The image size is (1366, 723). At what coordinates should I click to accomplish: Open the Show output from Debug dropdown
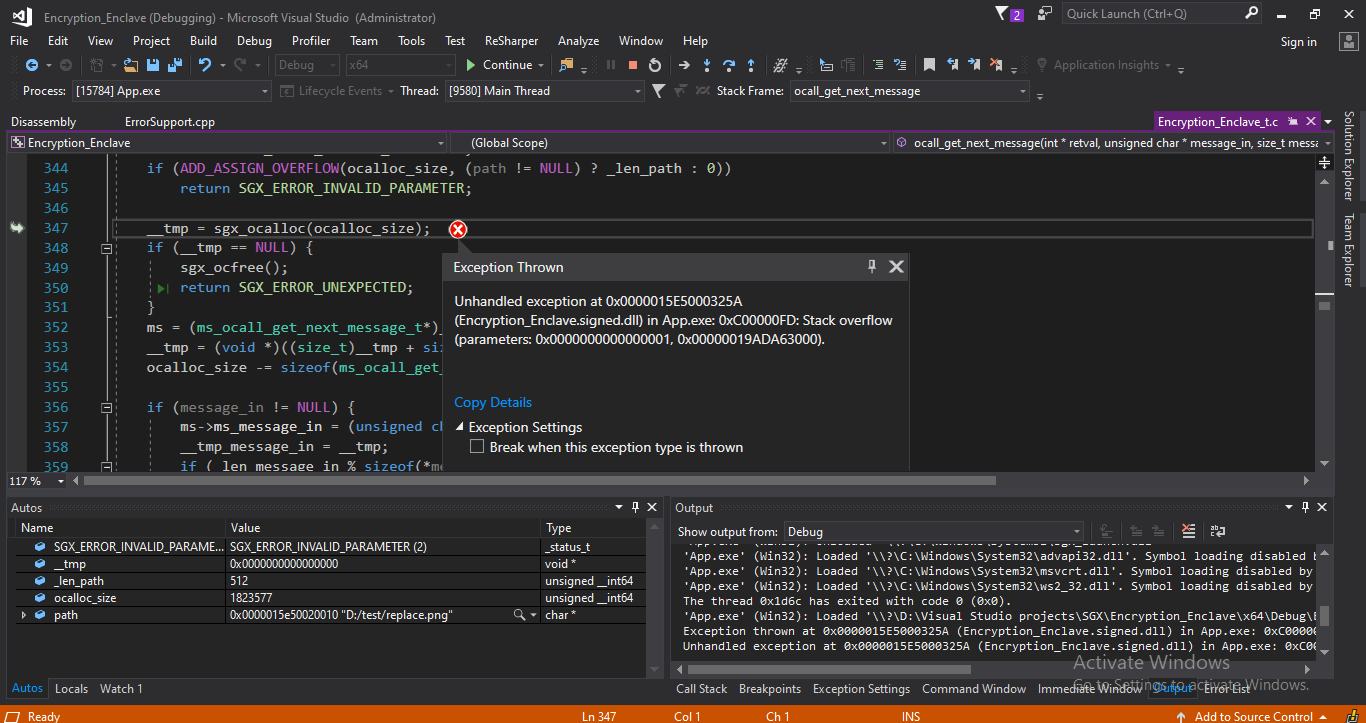[x=1075, y=531]
